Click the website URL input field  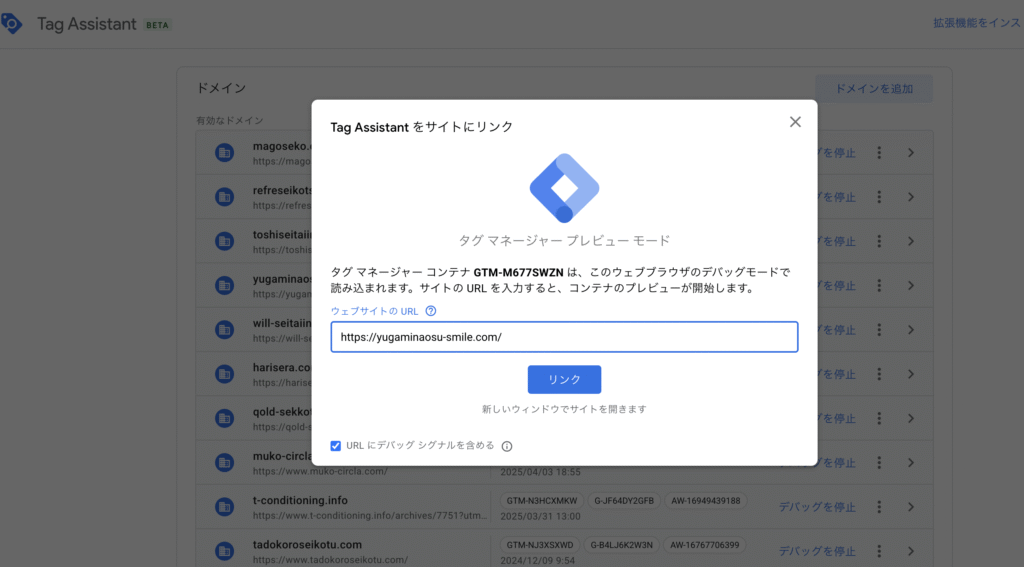coord(564,337)
